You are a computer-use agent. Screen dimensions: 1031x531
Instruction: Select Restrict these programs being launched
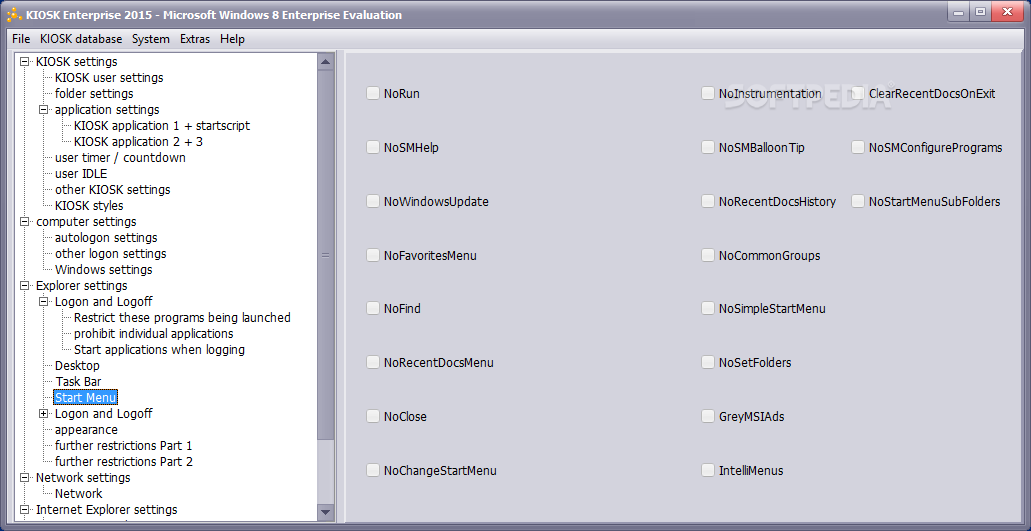[182, 317]
